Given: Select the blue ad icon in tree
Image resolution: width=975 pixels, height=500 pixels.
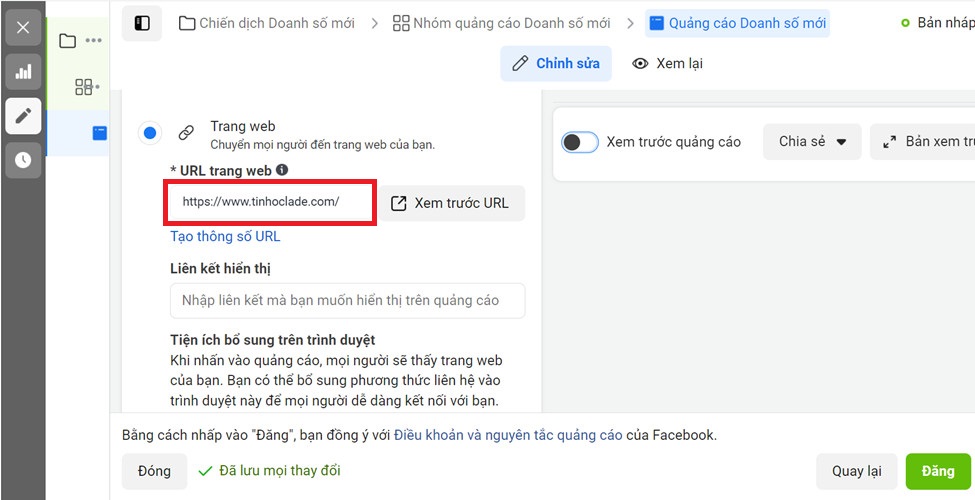Looking at the screenshot, I should coord(99,132).
